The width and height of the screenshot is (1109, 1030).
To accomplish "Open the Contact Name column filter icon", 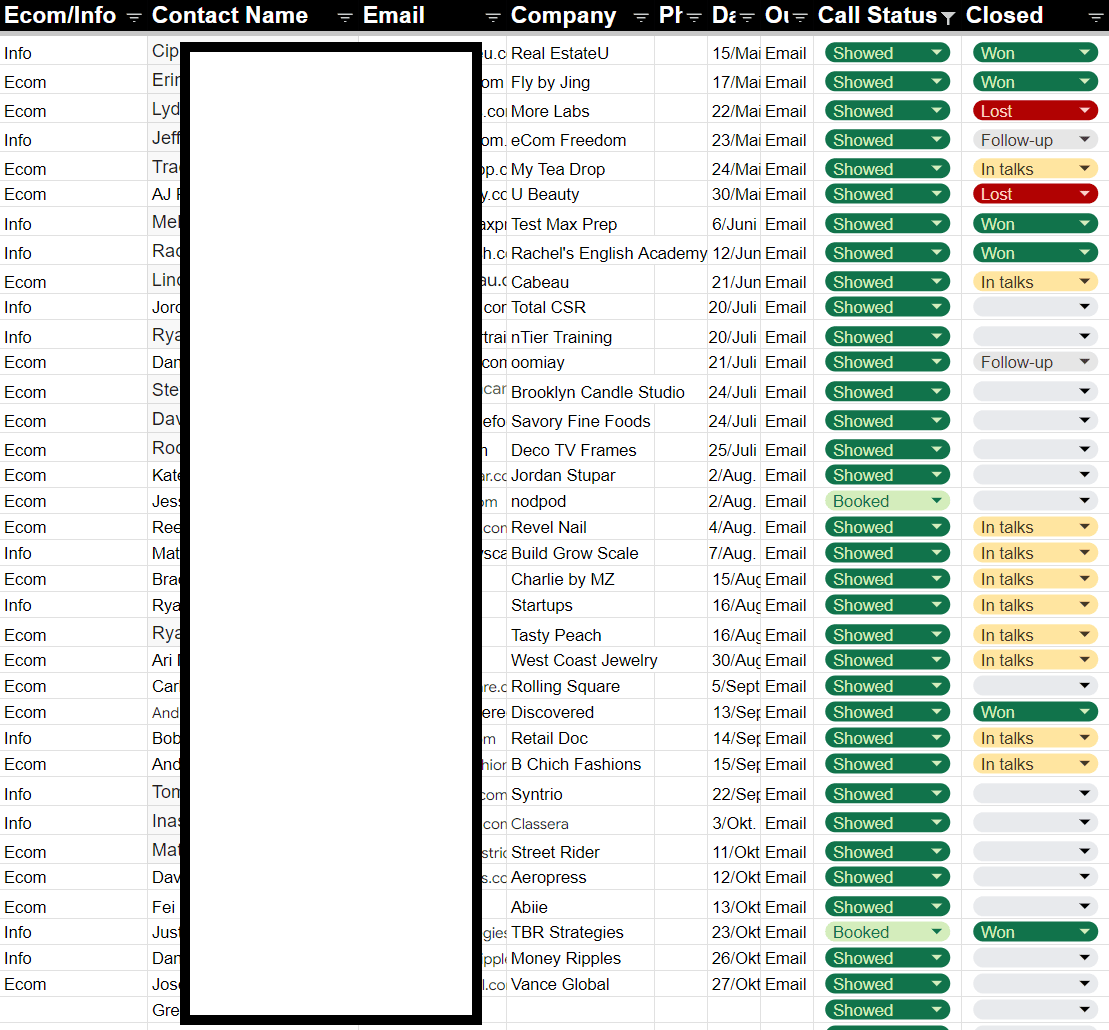I will pos(345,16).
